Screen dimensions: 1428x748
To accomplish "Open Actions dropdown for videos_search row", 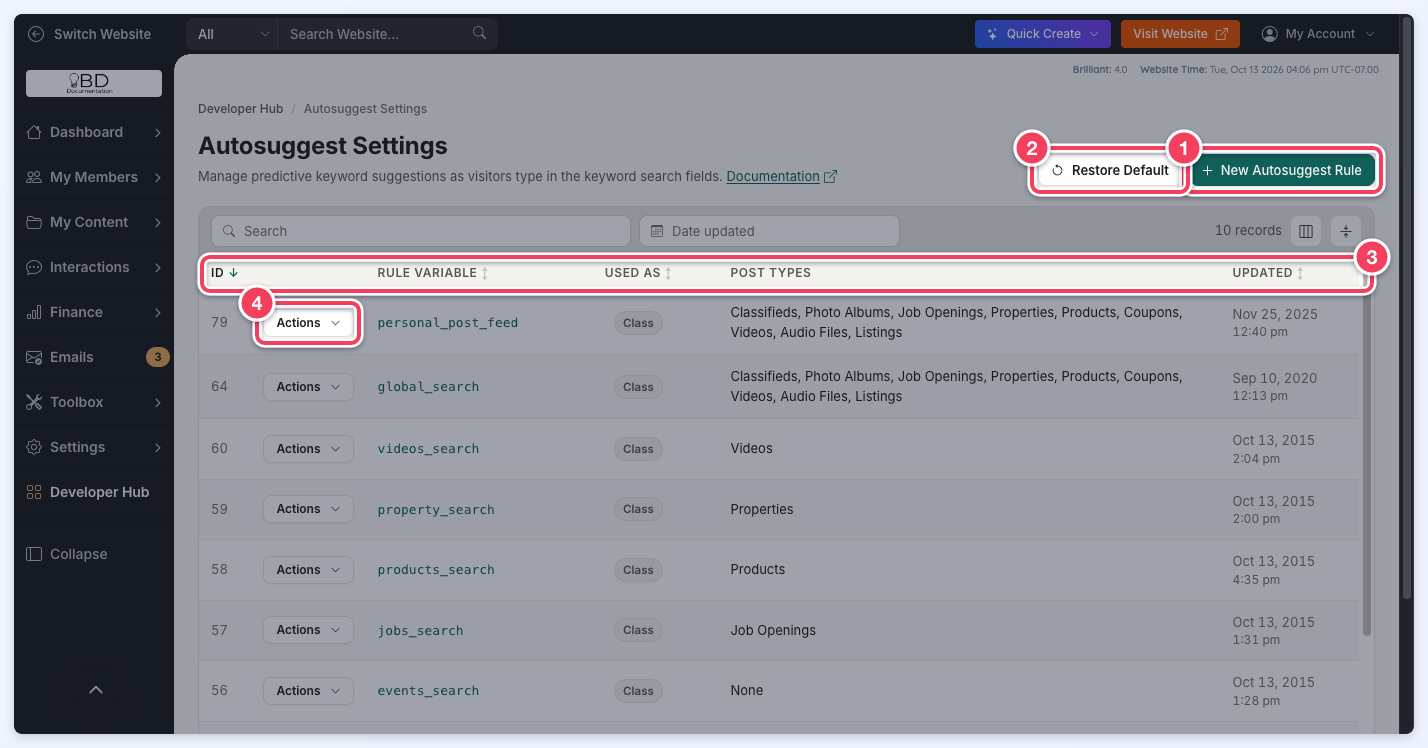I will [x=308, y=449].
